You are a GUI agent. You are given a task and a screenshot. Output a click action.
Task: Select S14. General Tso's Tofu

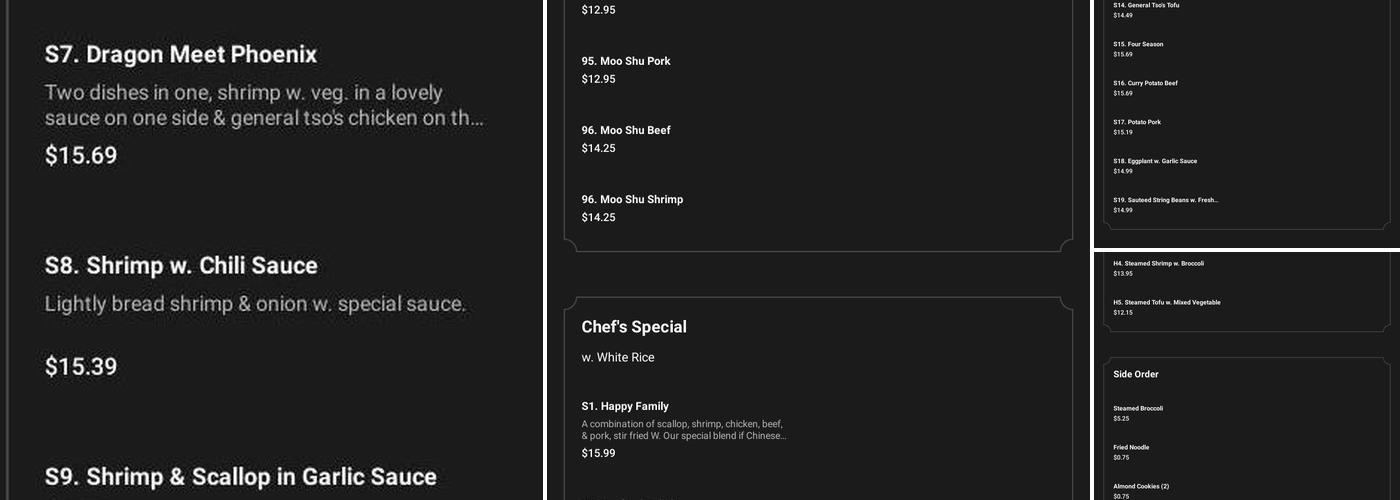1146,5
